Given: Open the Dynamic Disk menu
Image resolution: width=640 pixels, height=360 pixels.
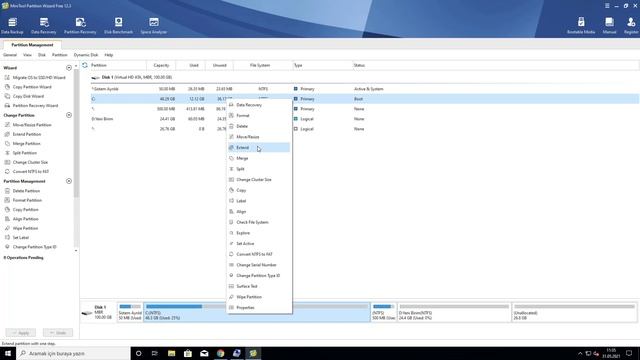Looking at the screenshot, I should tap(86, 55).
